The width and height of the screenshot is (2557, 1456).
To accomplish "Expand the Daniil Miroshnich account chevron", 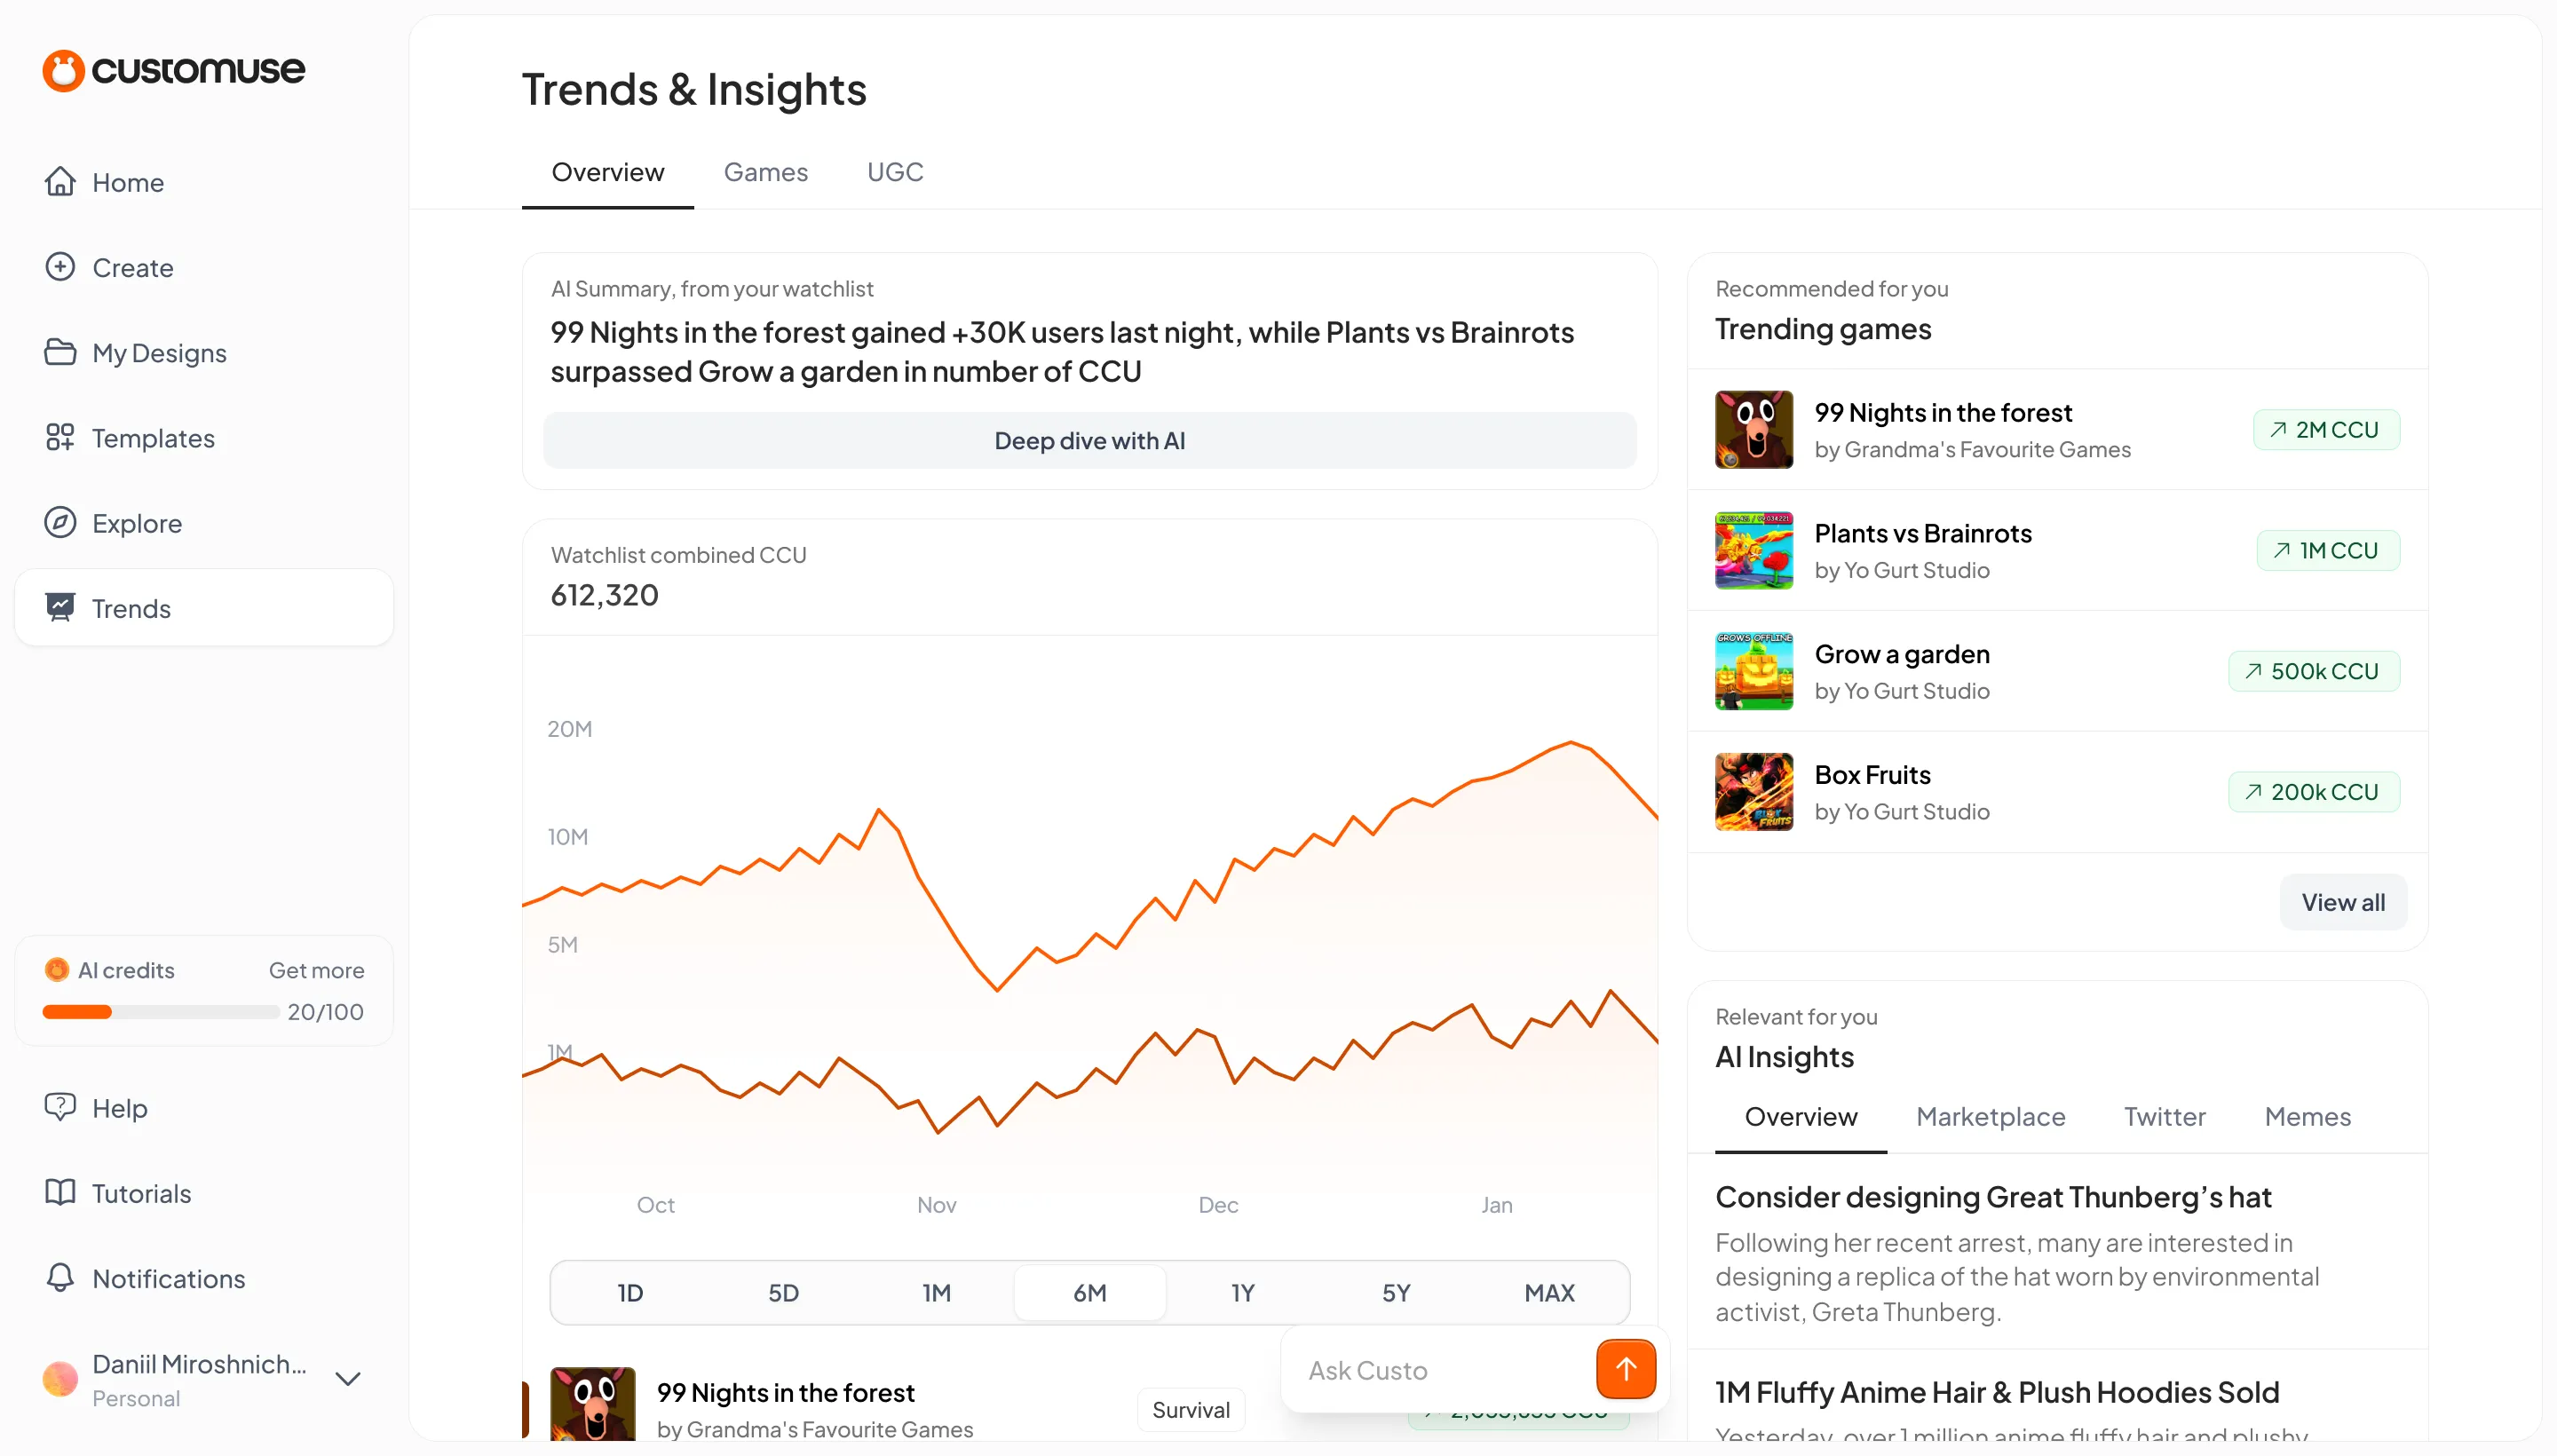I will click(347, 1379).
